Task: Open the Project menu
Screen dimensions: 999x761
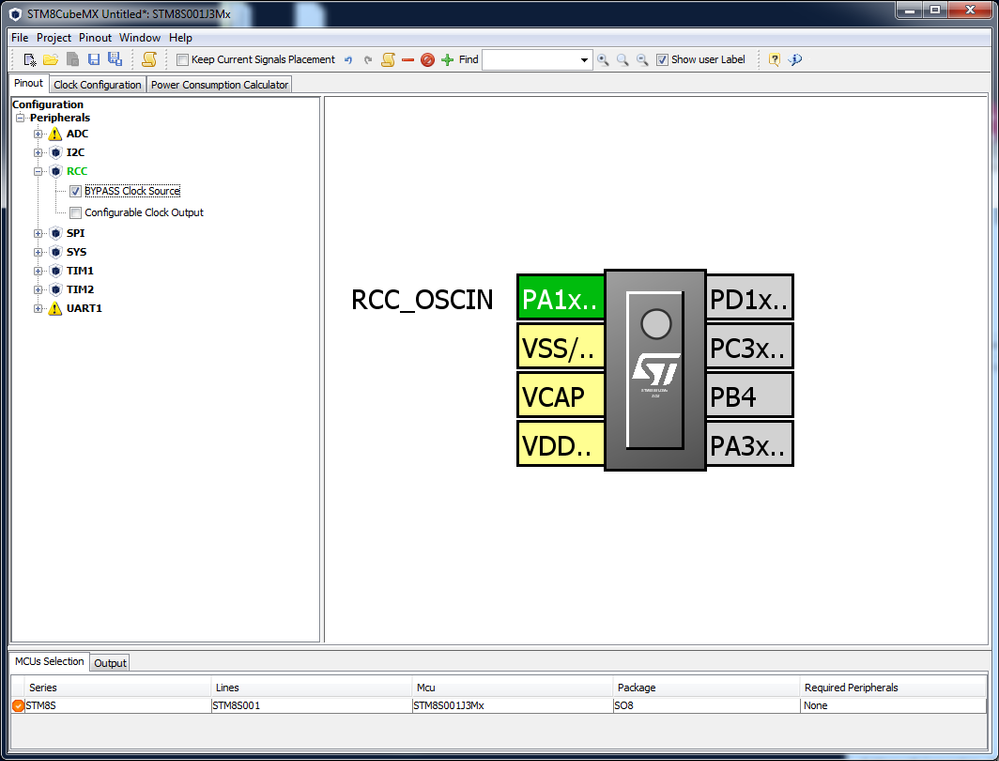Action: [54, 38]
